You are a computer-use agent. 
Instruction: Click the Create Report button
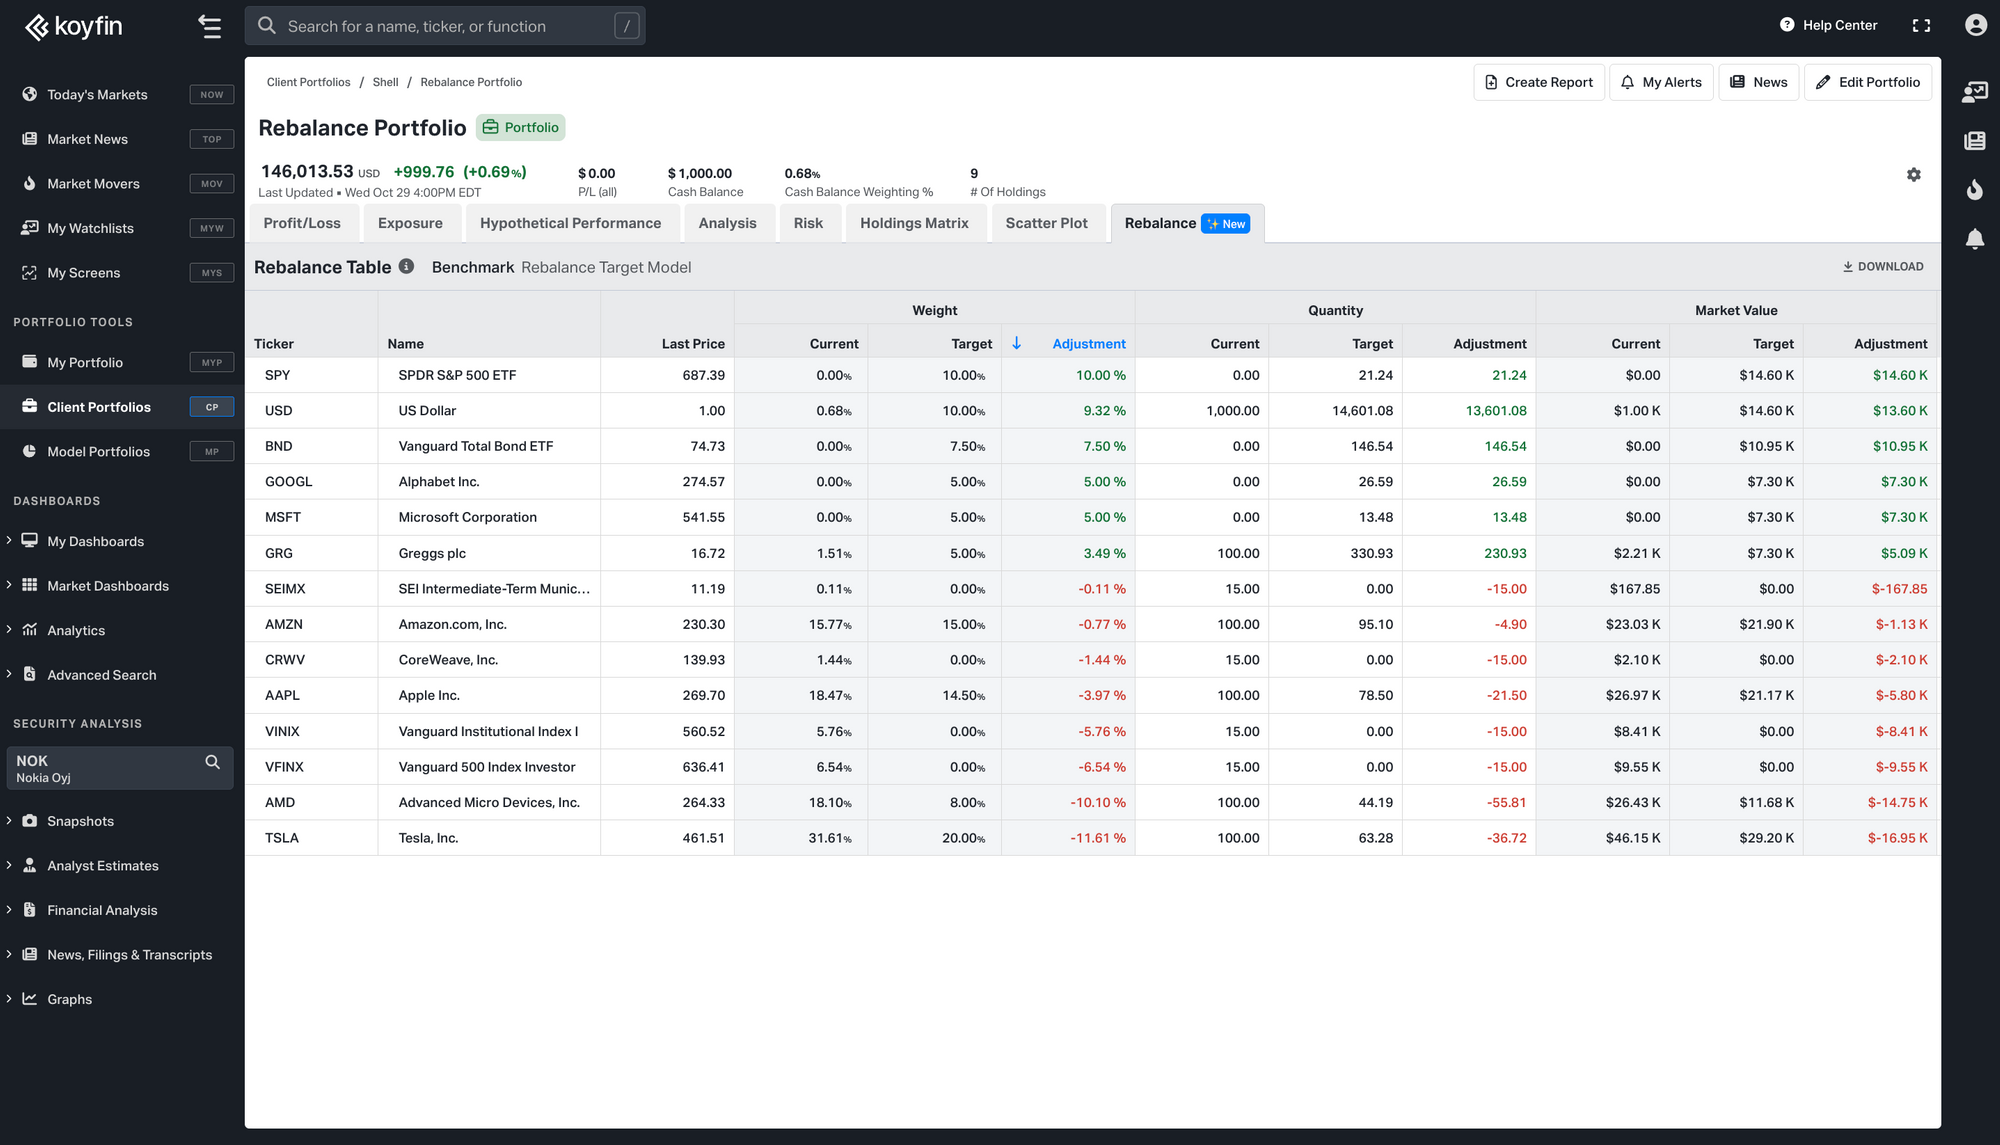click(1538, 83)
